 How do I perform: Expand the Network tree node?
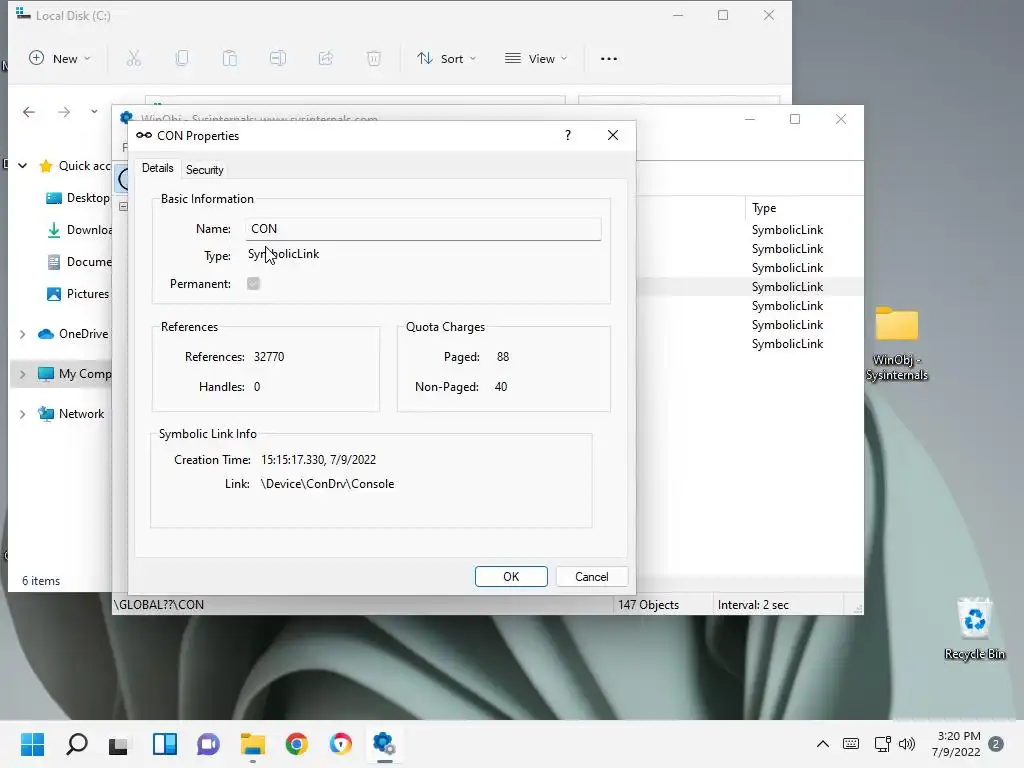(x=22, y=414)
